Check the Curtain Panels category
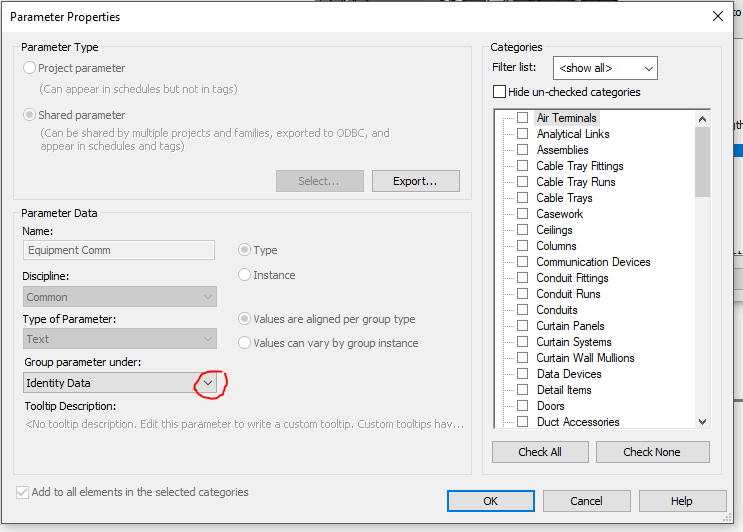 [522, 326]
